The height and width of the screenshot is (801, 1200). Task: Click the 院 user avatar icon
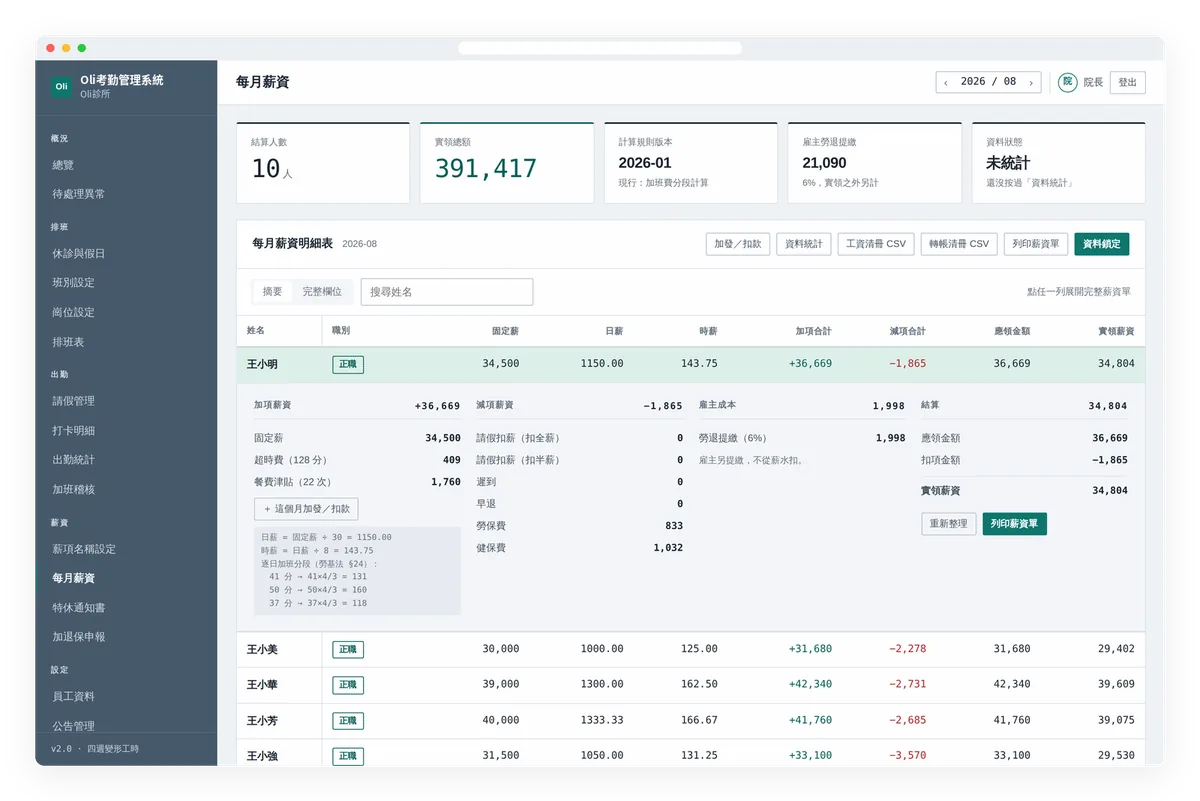coord(1067,82)
